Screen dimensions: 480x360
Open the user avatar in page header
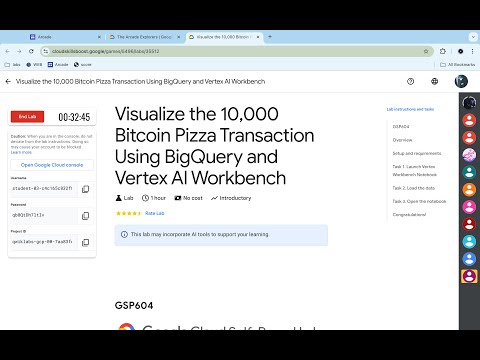pyautogui.click(x=461, y=81)
